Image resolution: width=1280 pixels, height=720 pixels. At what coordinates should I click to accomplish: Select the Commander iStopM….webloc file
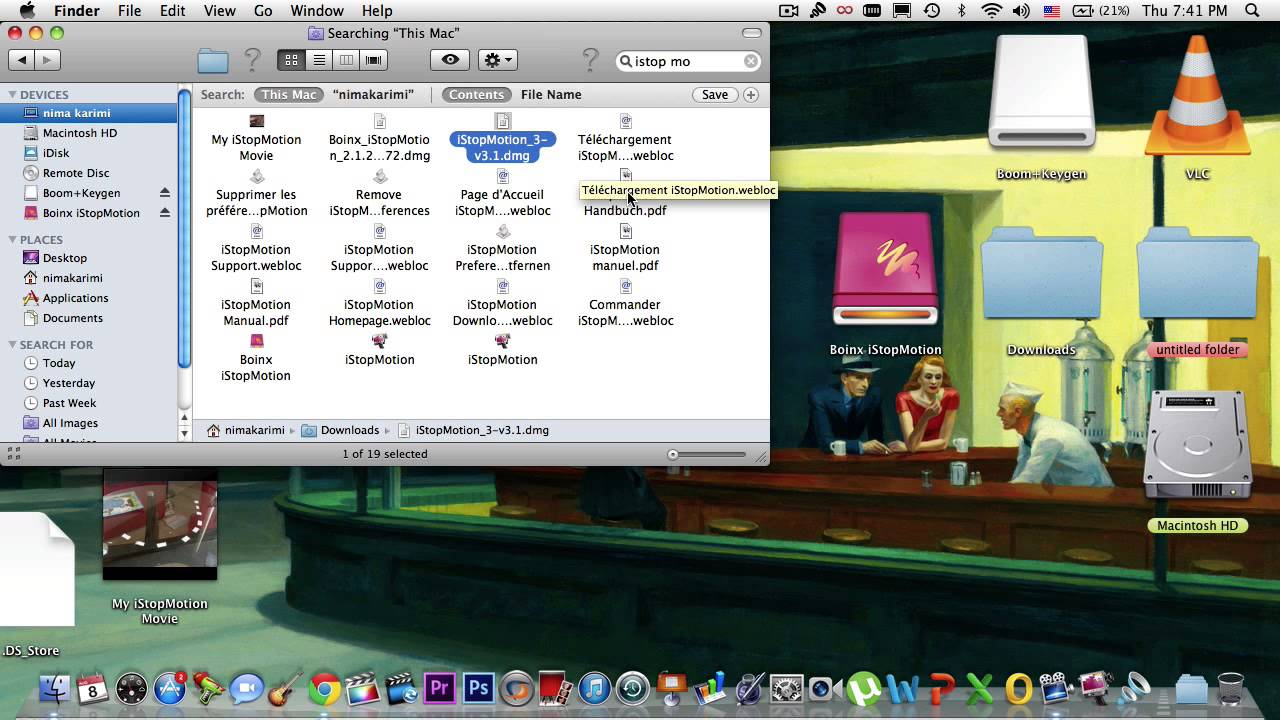pos(625,305)
